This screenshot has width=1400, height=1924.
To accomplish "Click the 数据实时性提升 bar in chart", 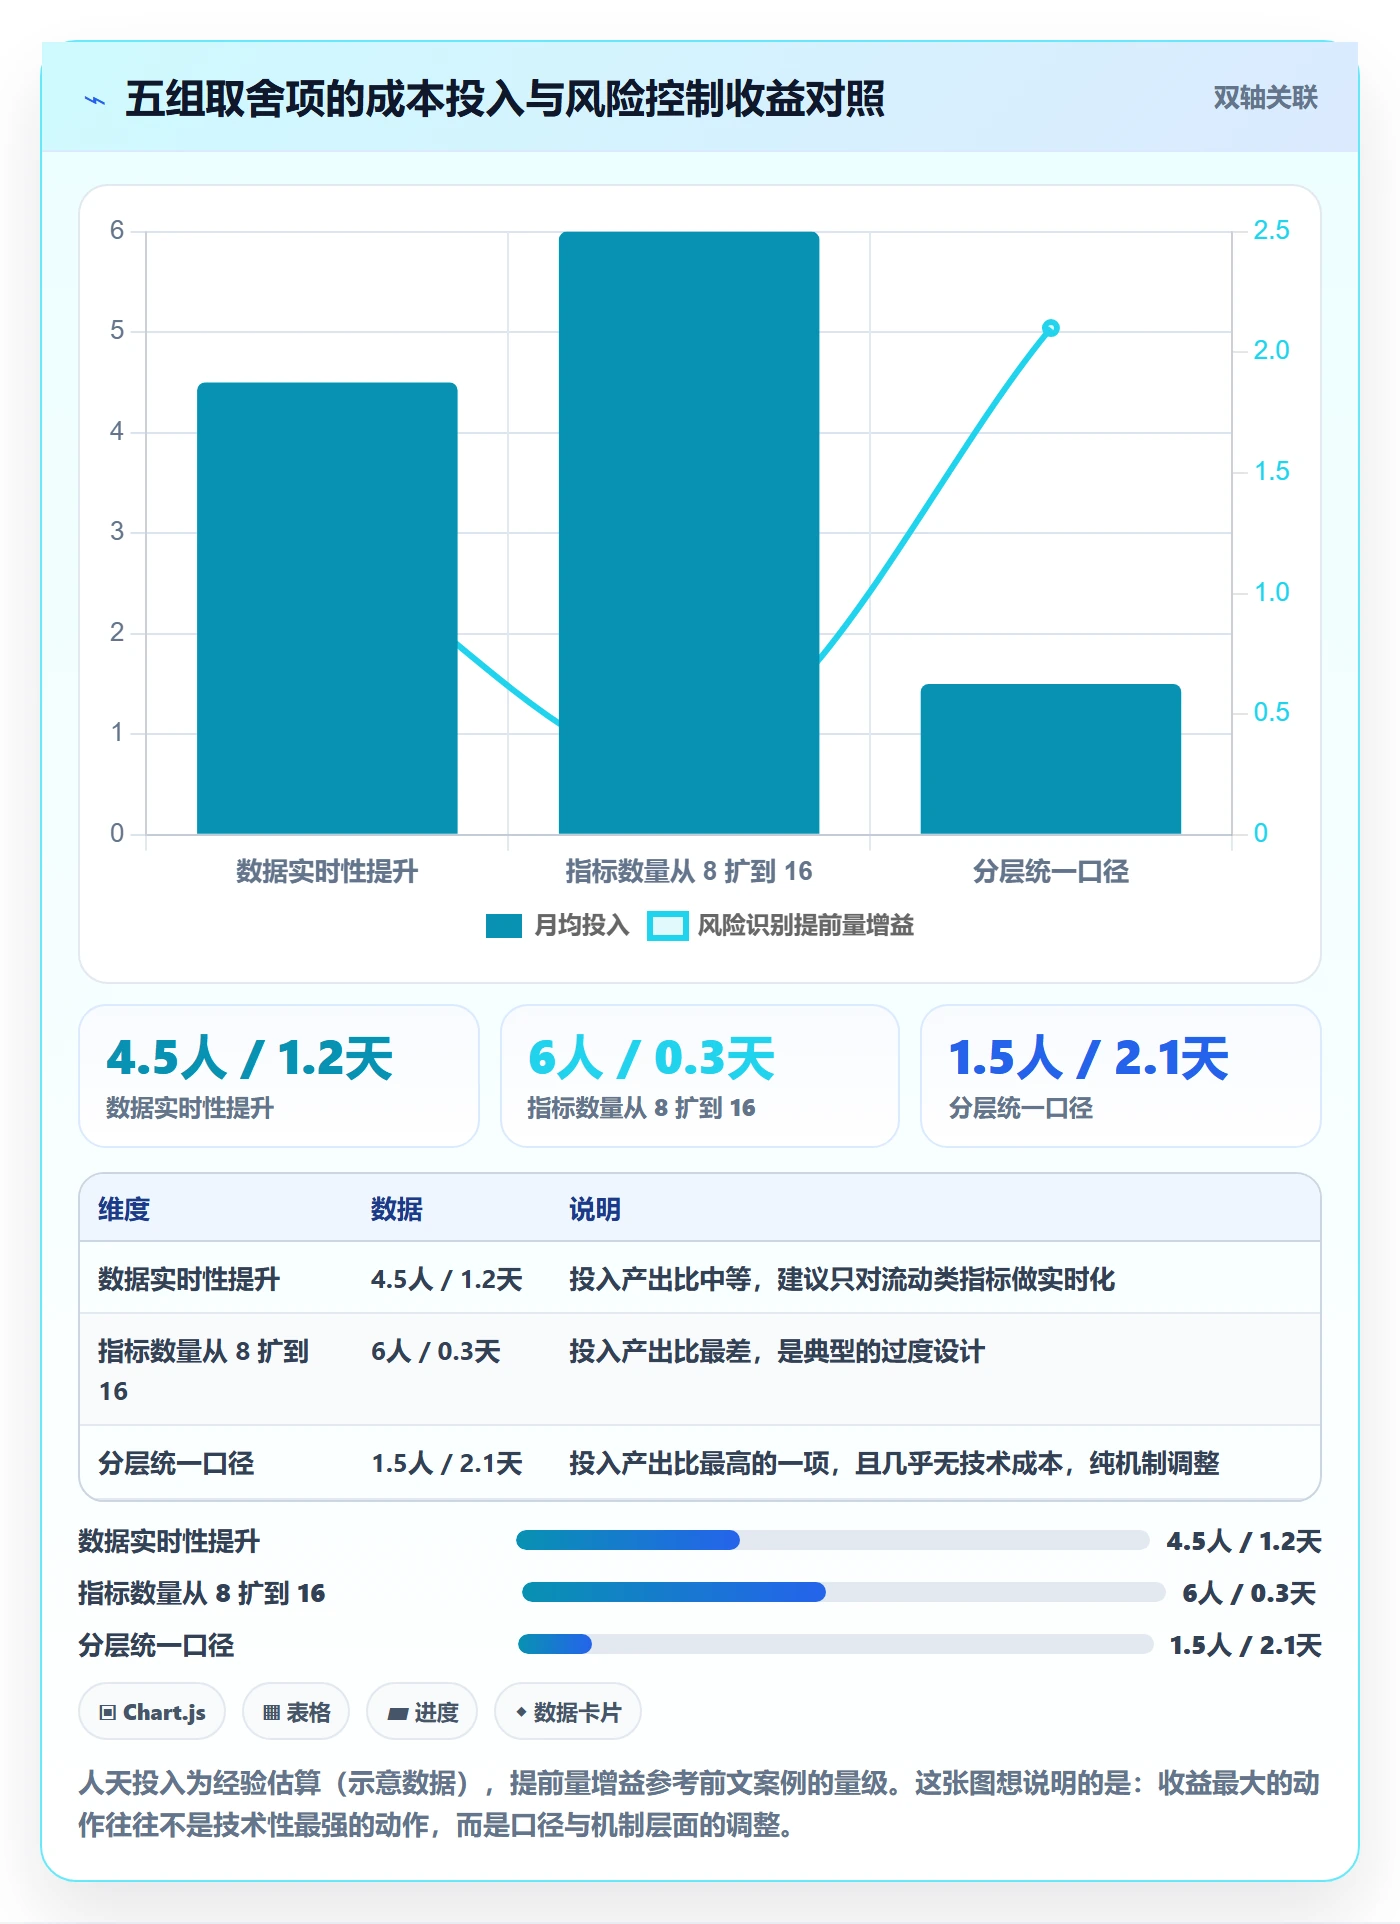I will tap(327, 608).
